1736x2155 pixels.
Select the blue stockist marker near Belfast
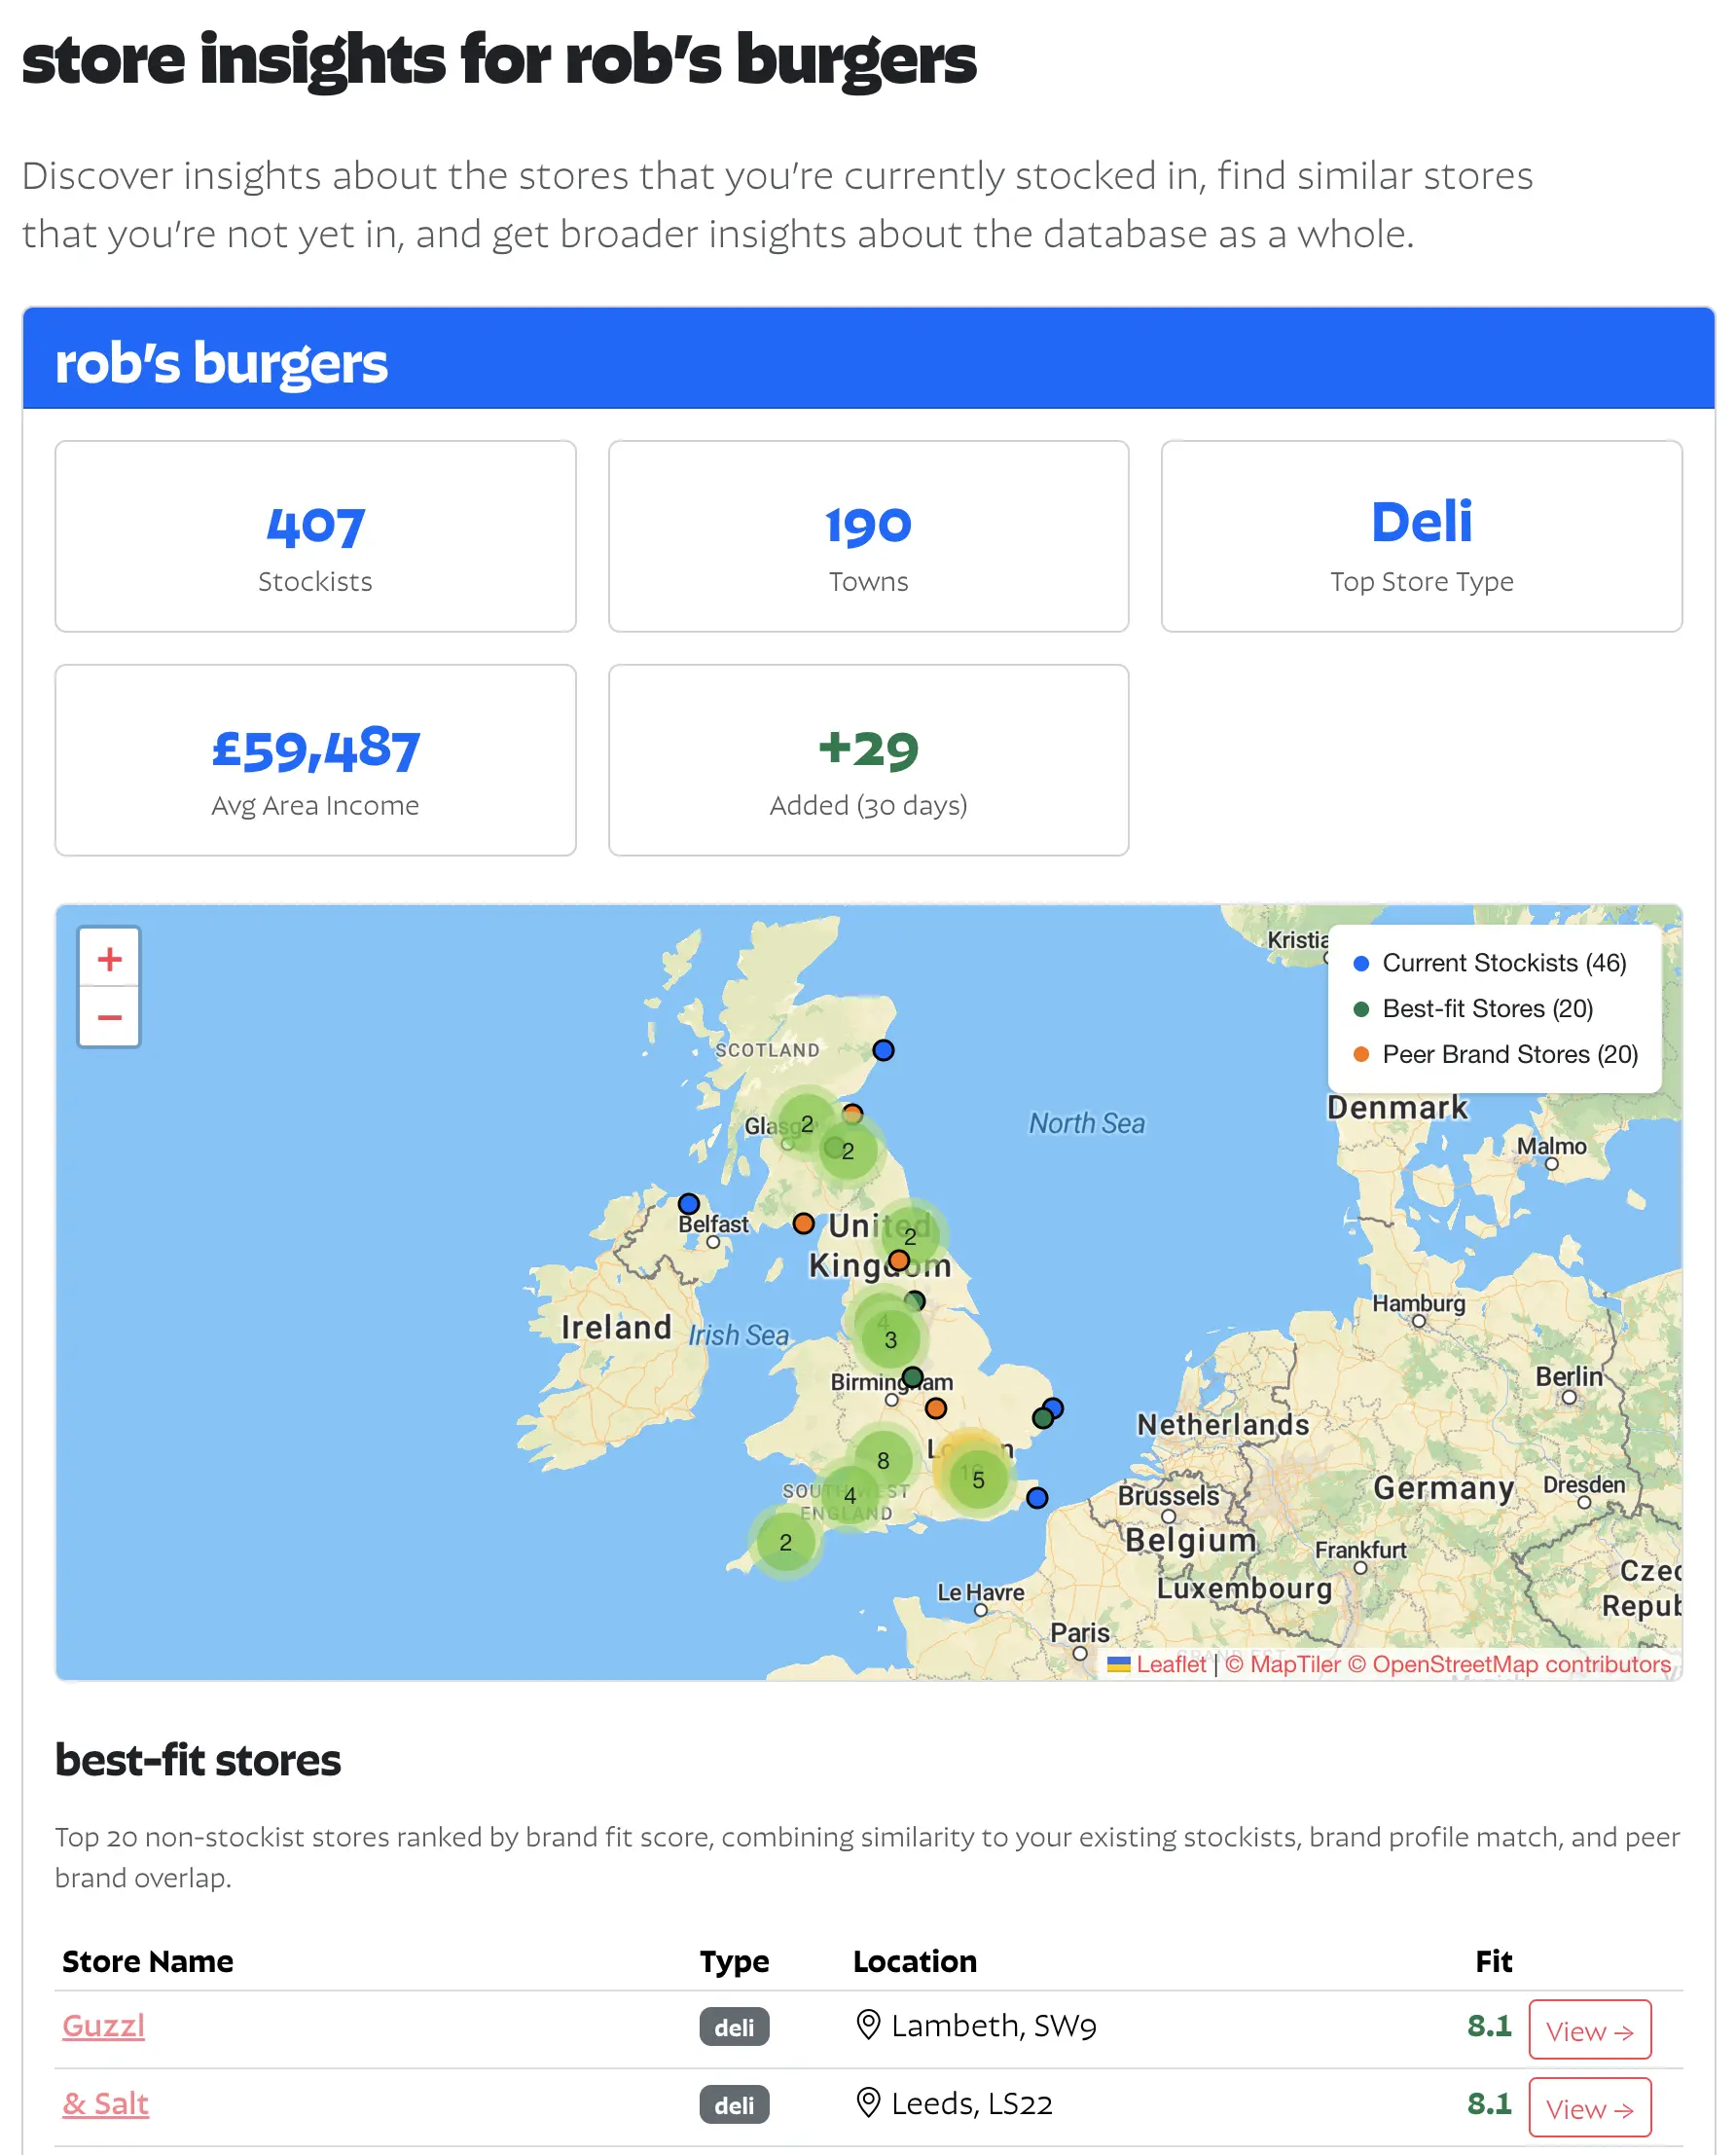pos(690,1204)
